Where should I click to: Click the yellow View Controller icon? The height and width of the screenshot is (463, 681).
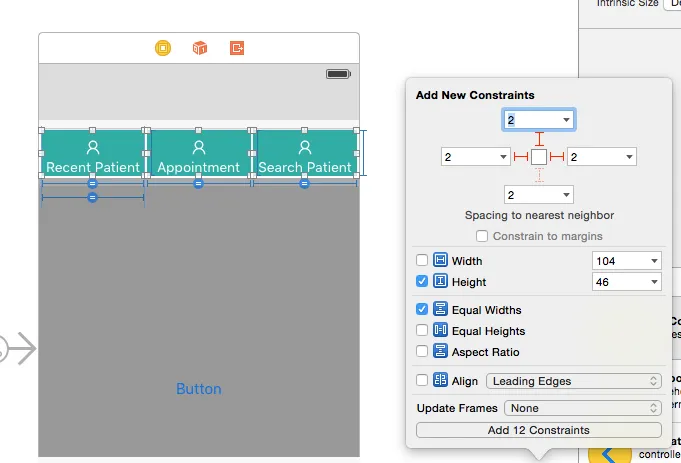click(163, 48)
